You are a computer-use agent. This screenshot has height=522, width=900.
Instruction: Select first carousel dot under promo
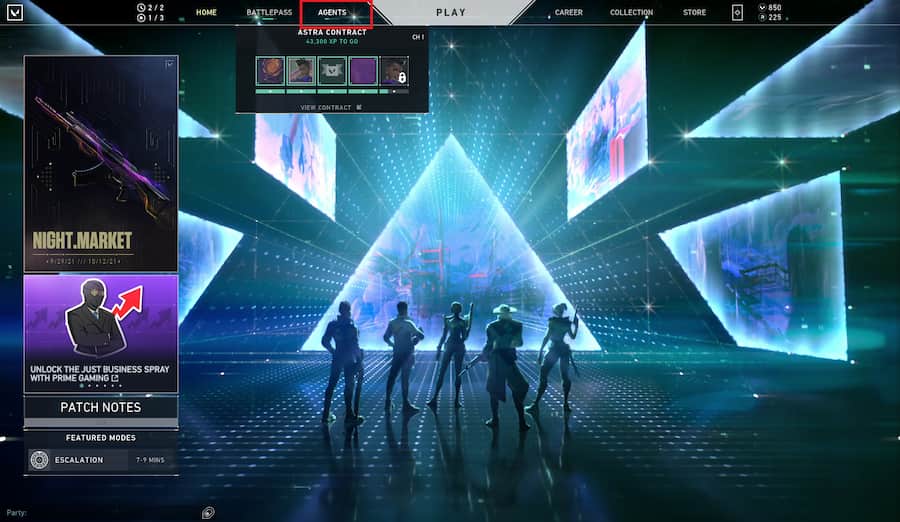(x=82, y=386)
